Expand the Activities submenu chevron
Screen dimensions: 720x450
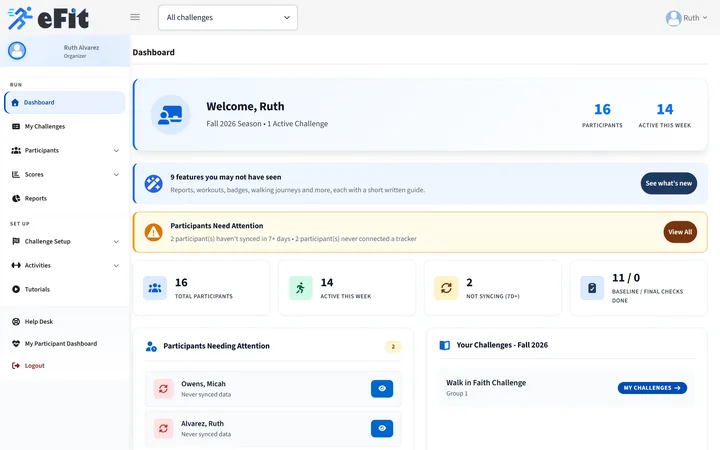pos(116,265)
